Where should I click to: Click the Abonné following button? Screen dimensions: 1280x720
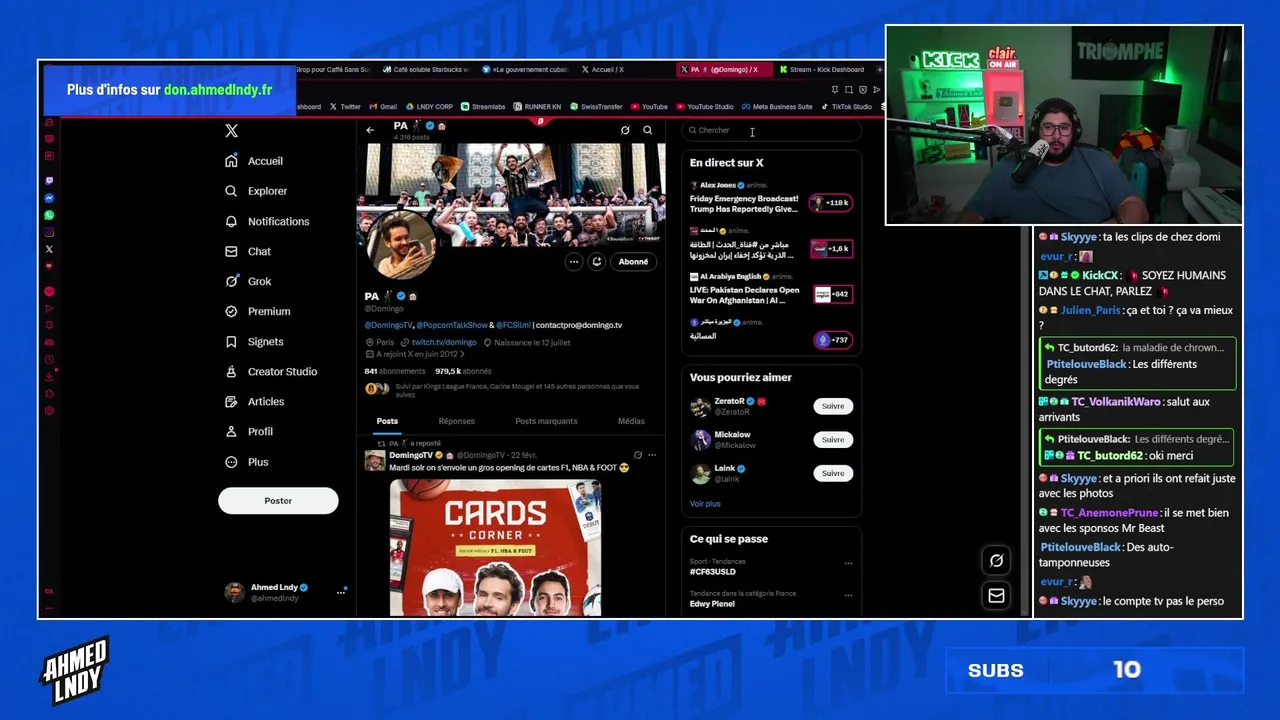(633, 262)
